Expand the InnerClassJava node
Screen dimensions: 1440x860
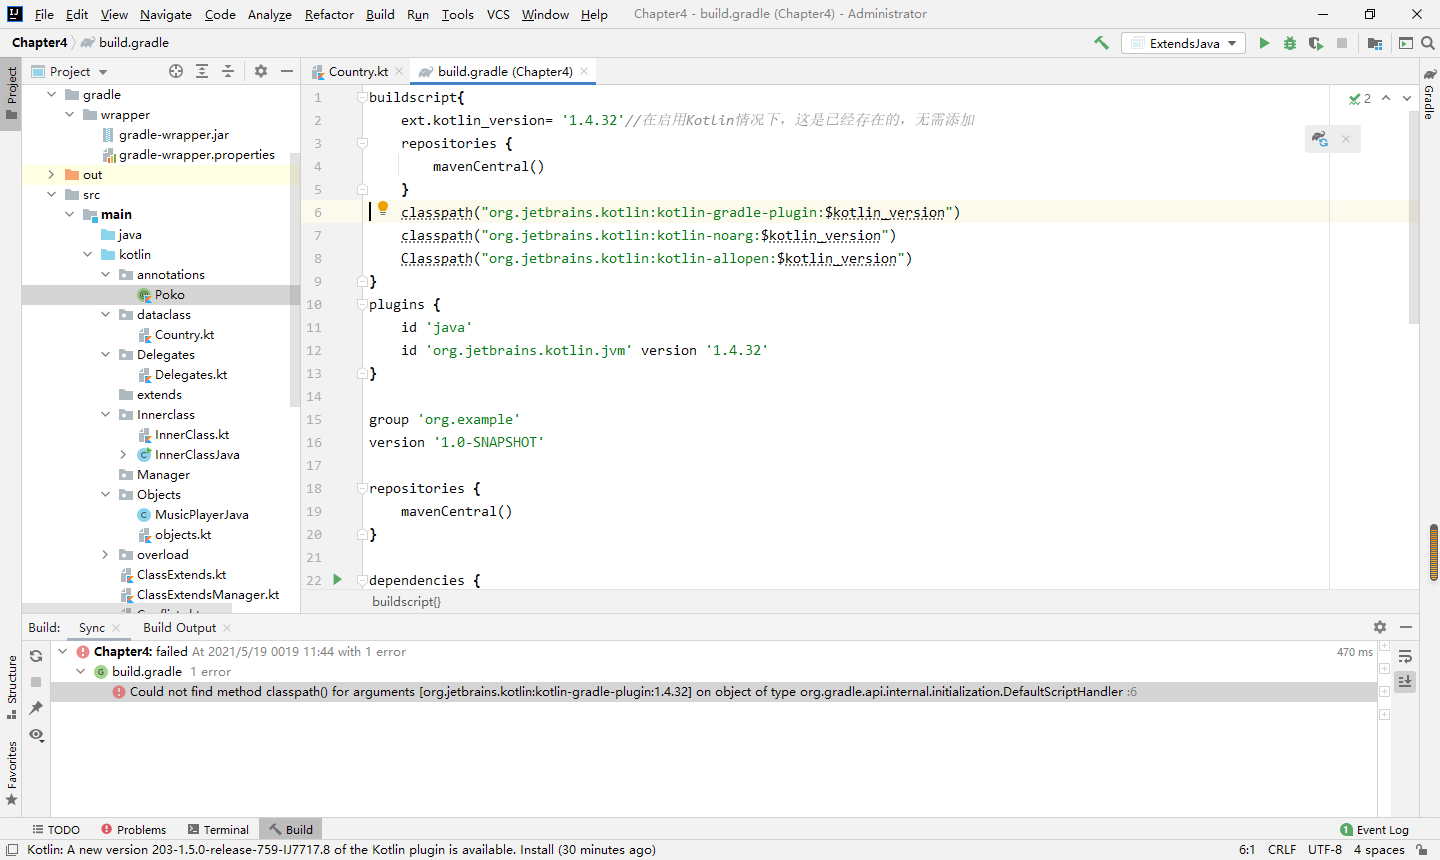point(123,454)
